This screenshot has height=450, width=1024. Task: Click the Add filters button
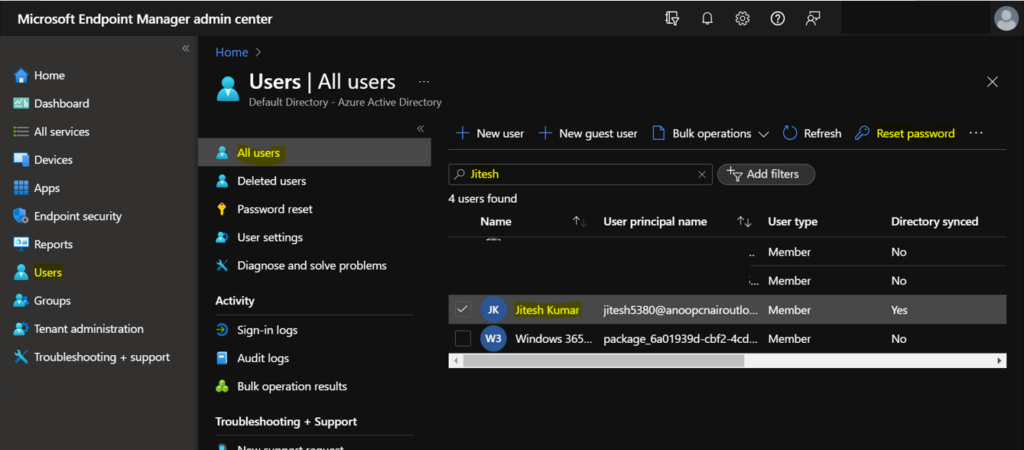(x=766, y=174)
